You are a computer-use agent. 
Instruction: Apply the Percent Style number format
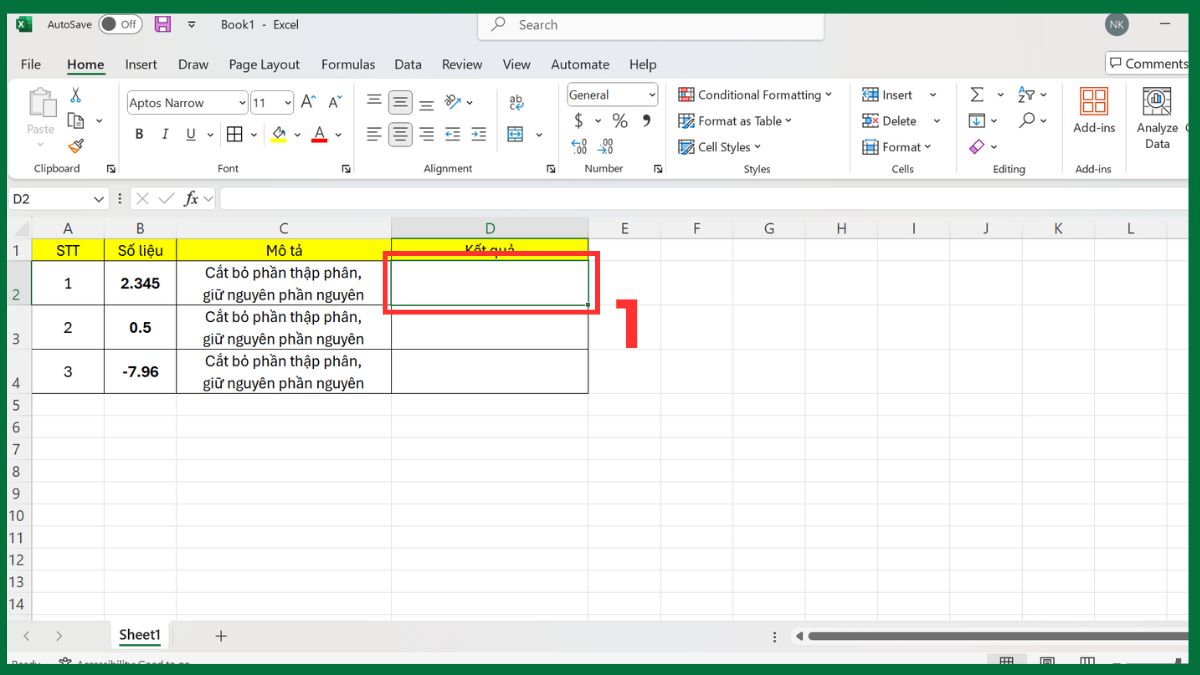click(x=622, y=119)
